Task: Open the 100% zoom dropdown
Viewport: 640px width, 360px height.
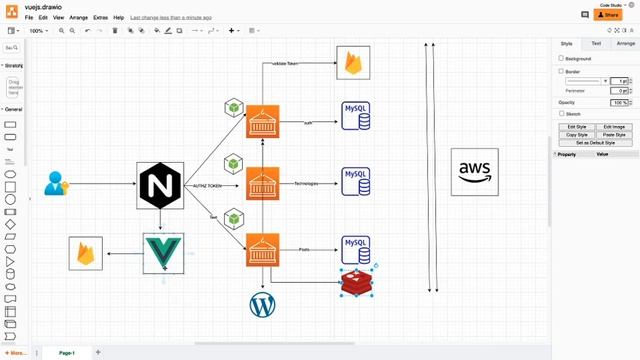Action: [x=39, y=31]
